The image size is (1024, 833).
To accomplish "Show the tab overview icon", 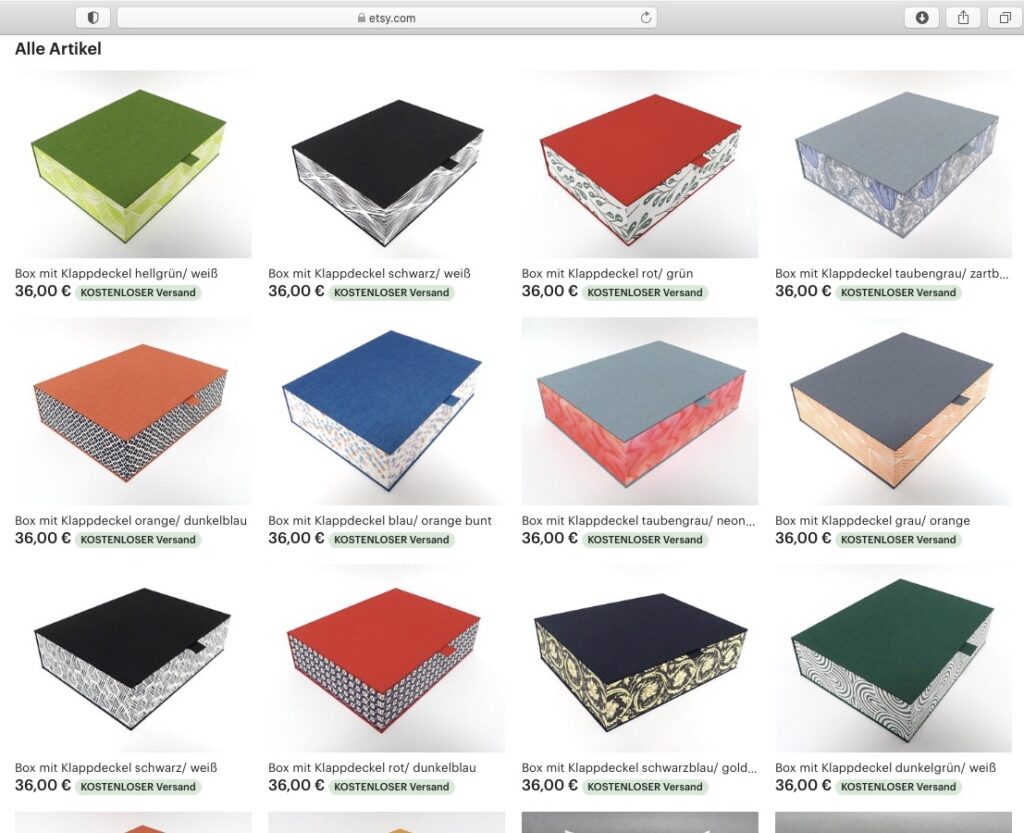I will click(1005, 18).
